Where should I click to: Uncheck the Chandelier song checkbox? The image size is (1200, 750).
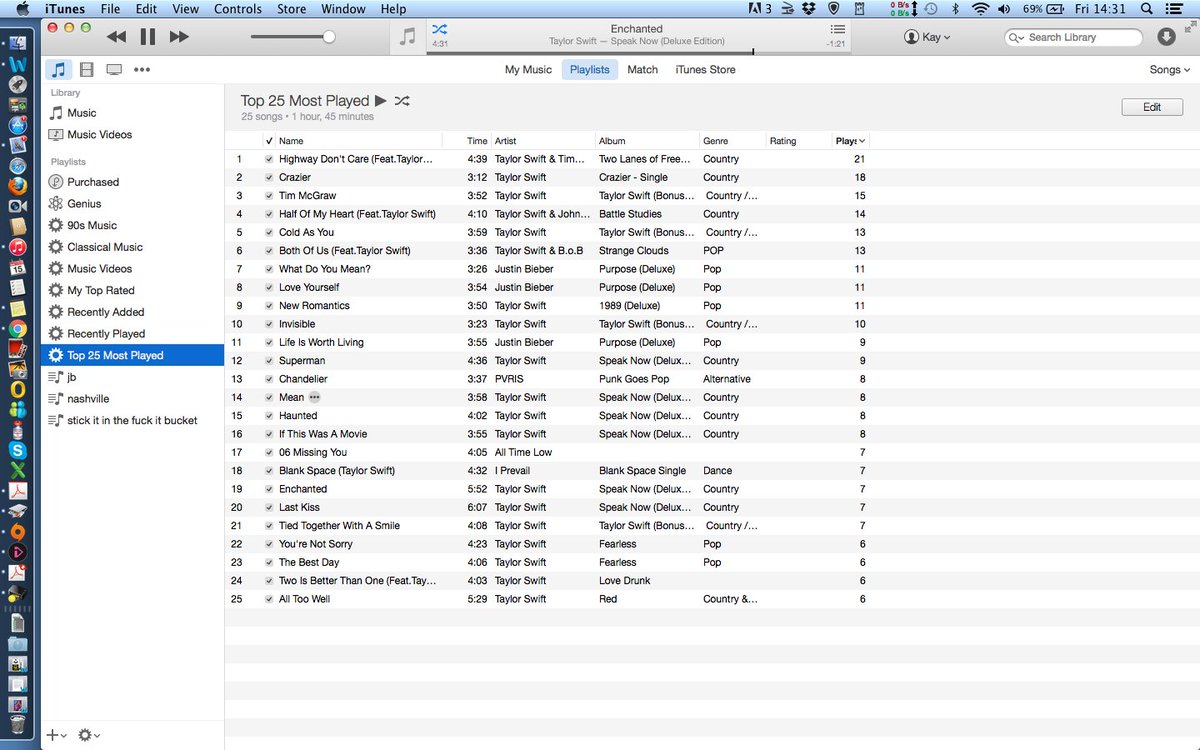(269, 379)
